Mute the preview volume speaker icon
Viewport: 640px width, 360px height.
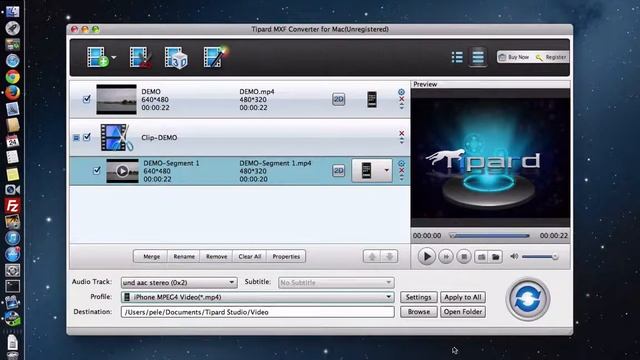(514, 256)
